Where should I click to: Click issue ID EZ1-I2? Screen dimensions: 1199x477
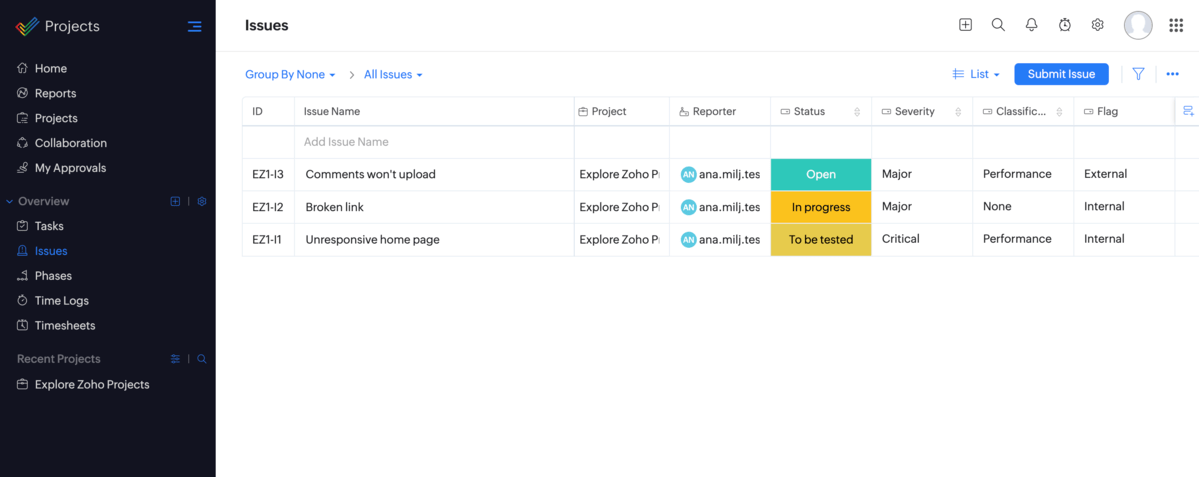tap(268, 206)
